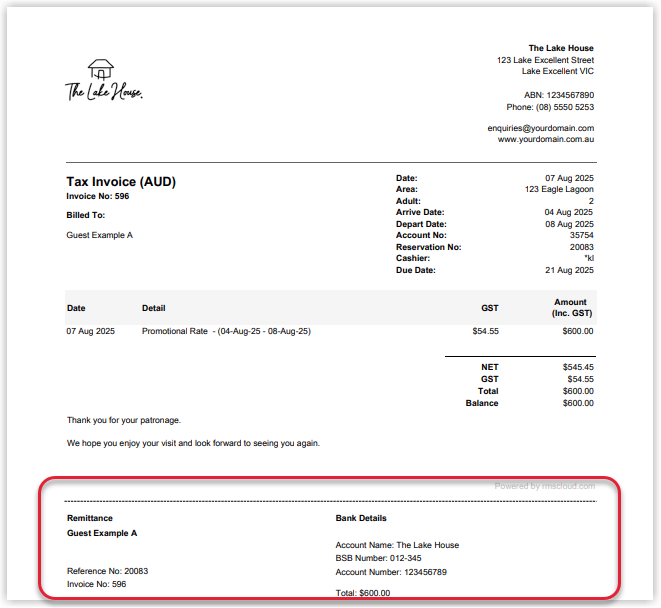Click 'Lake Excellent VIC' address line
Viewport: 661px width, 608px height.
pos(558,71)
